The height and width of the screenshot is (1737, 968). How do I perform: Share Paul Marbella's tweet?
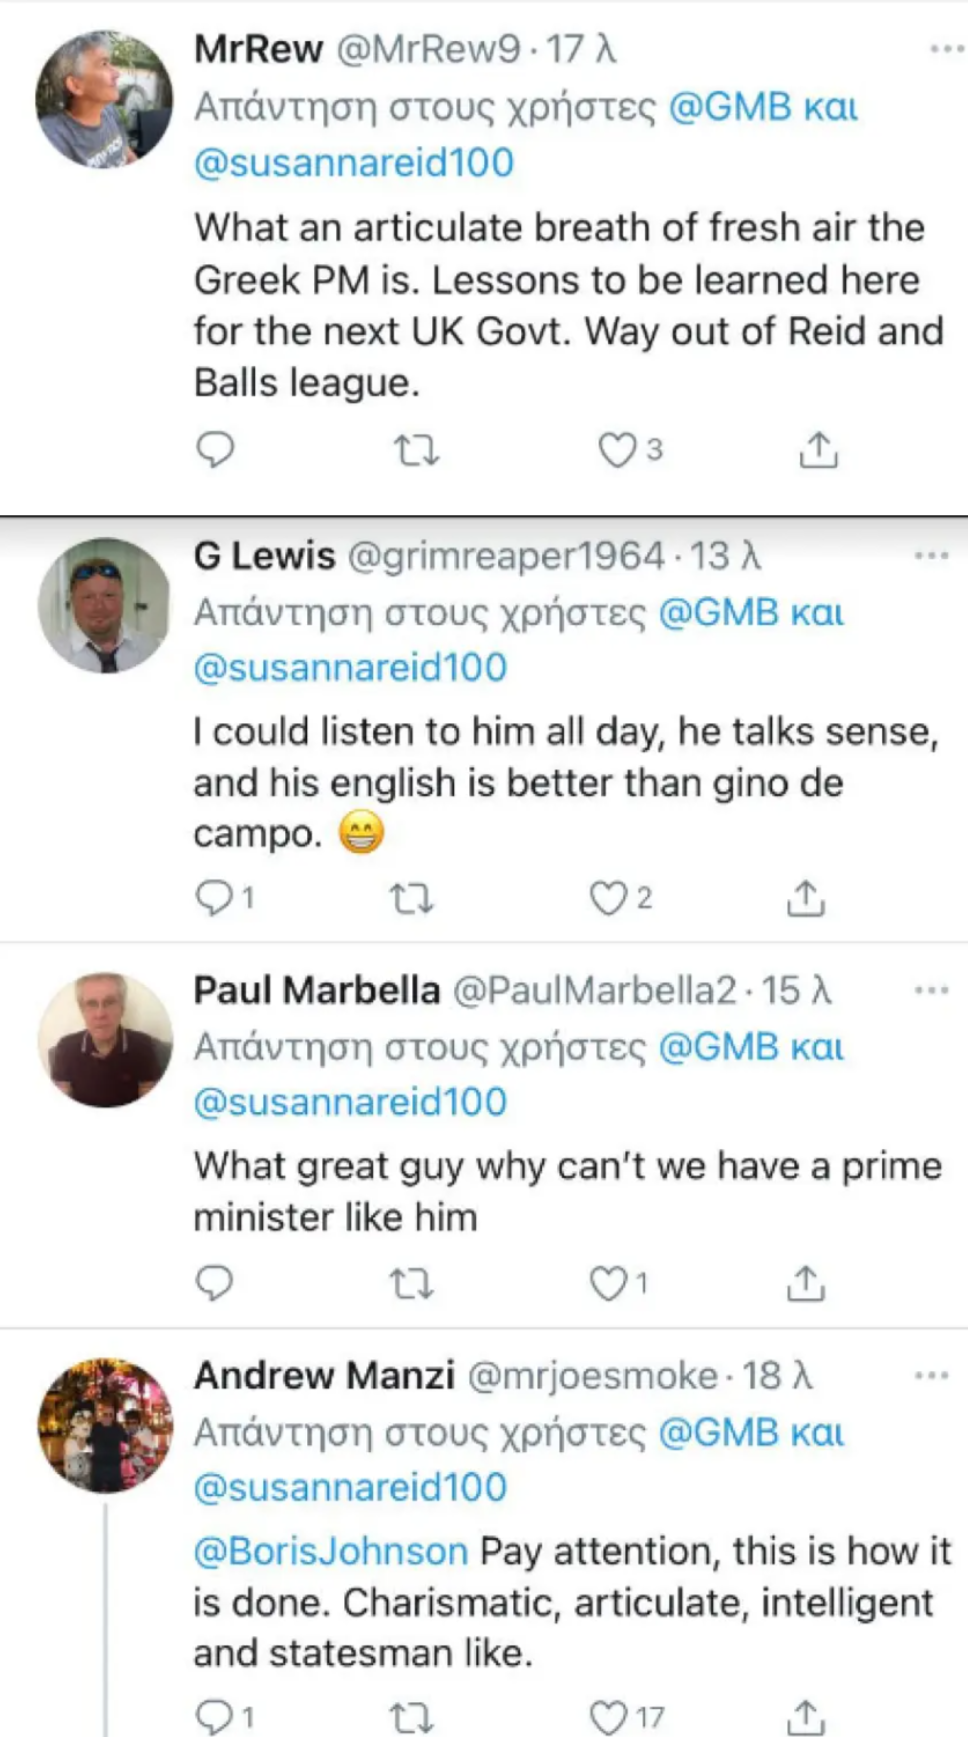coord(805,1283)
